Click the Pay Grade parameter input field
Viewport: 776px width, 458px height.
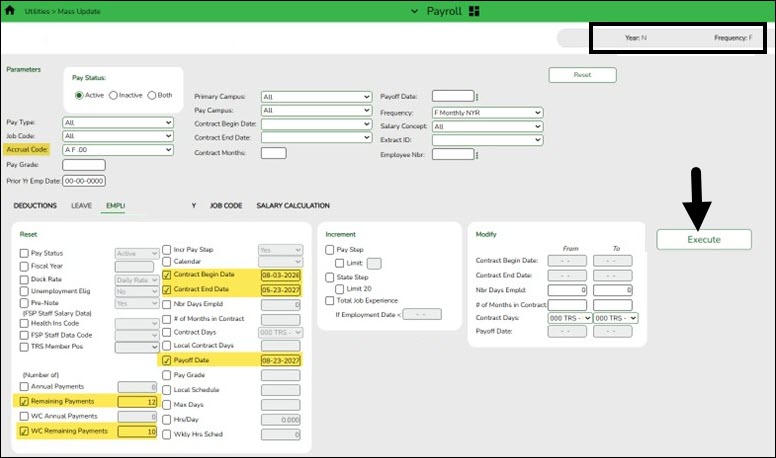[x=83, y=165]
